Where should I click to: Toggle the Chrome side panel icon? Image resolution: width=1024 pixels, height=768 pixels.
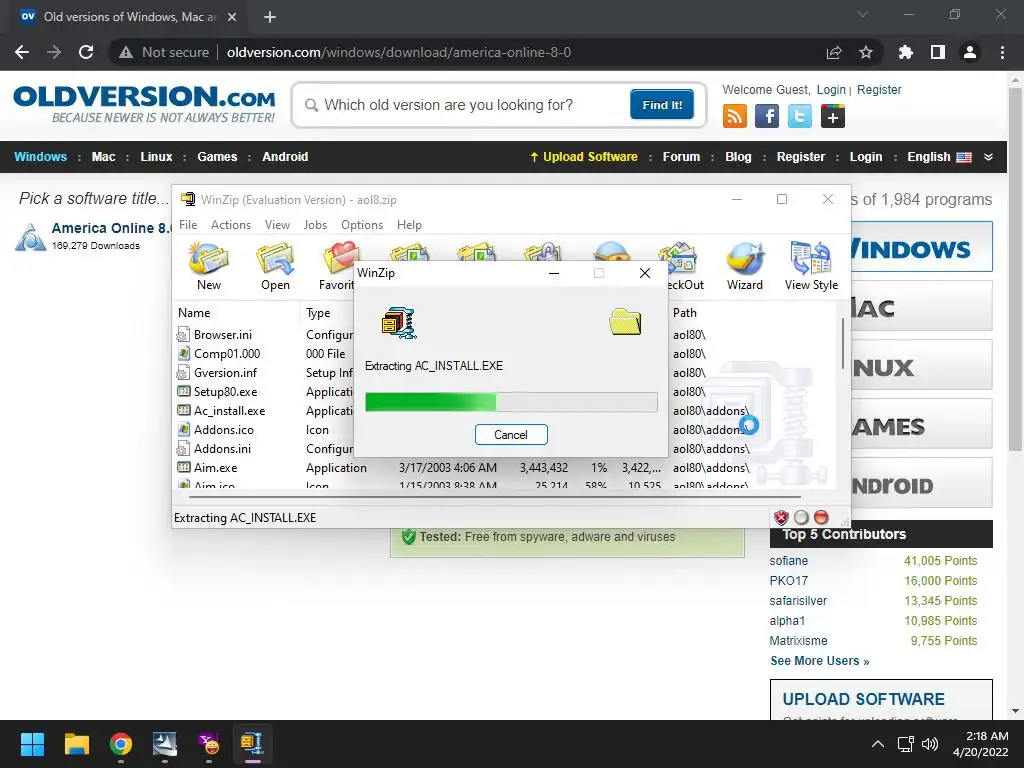tap(938, 52)
